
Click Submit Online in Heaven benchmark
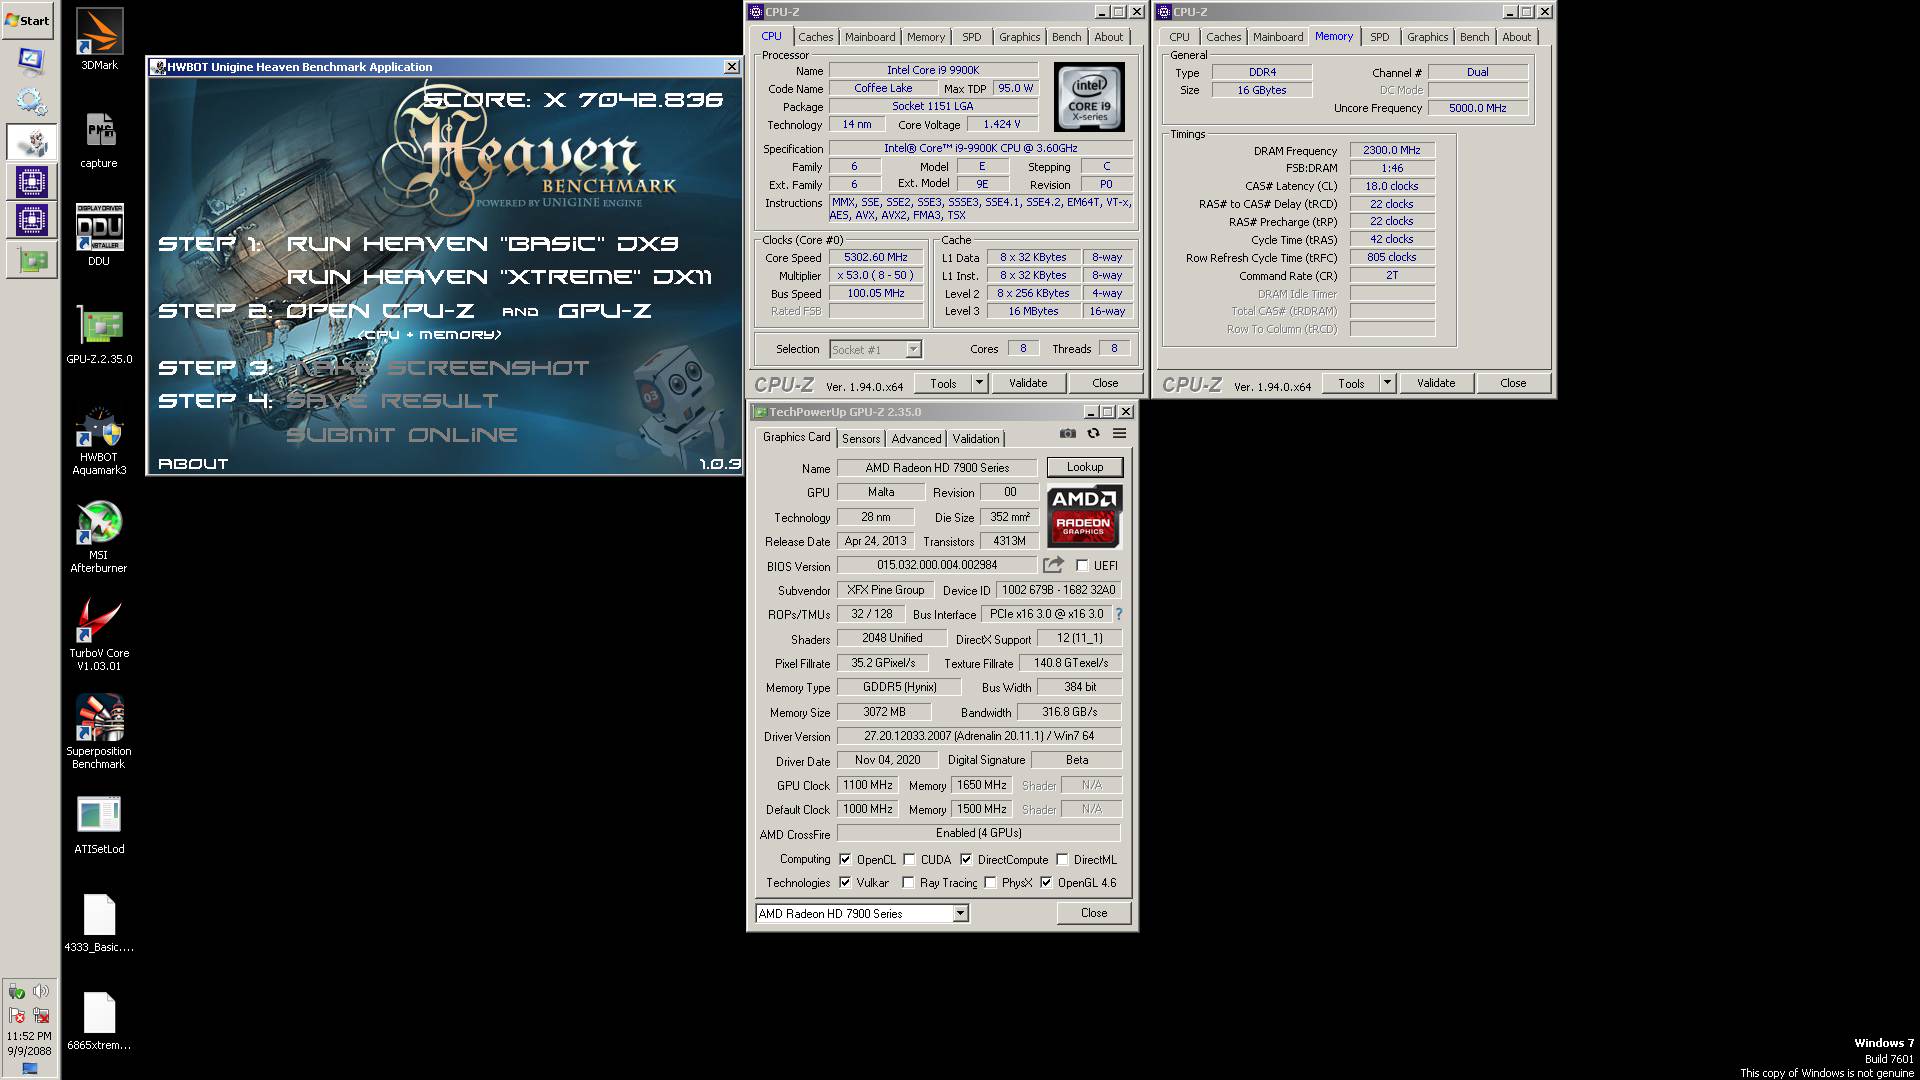pos(402,435)
